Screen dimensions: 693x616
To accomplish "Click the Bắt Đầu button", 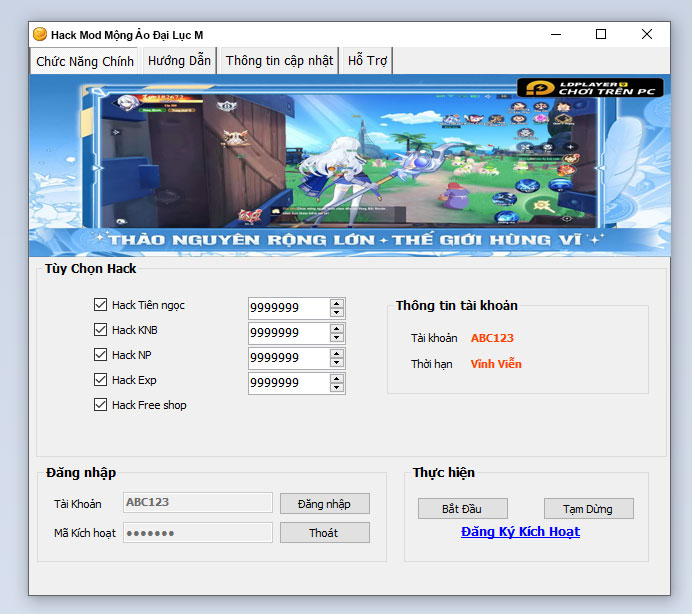I will click(462, 509).
